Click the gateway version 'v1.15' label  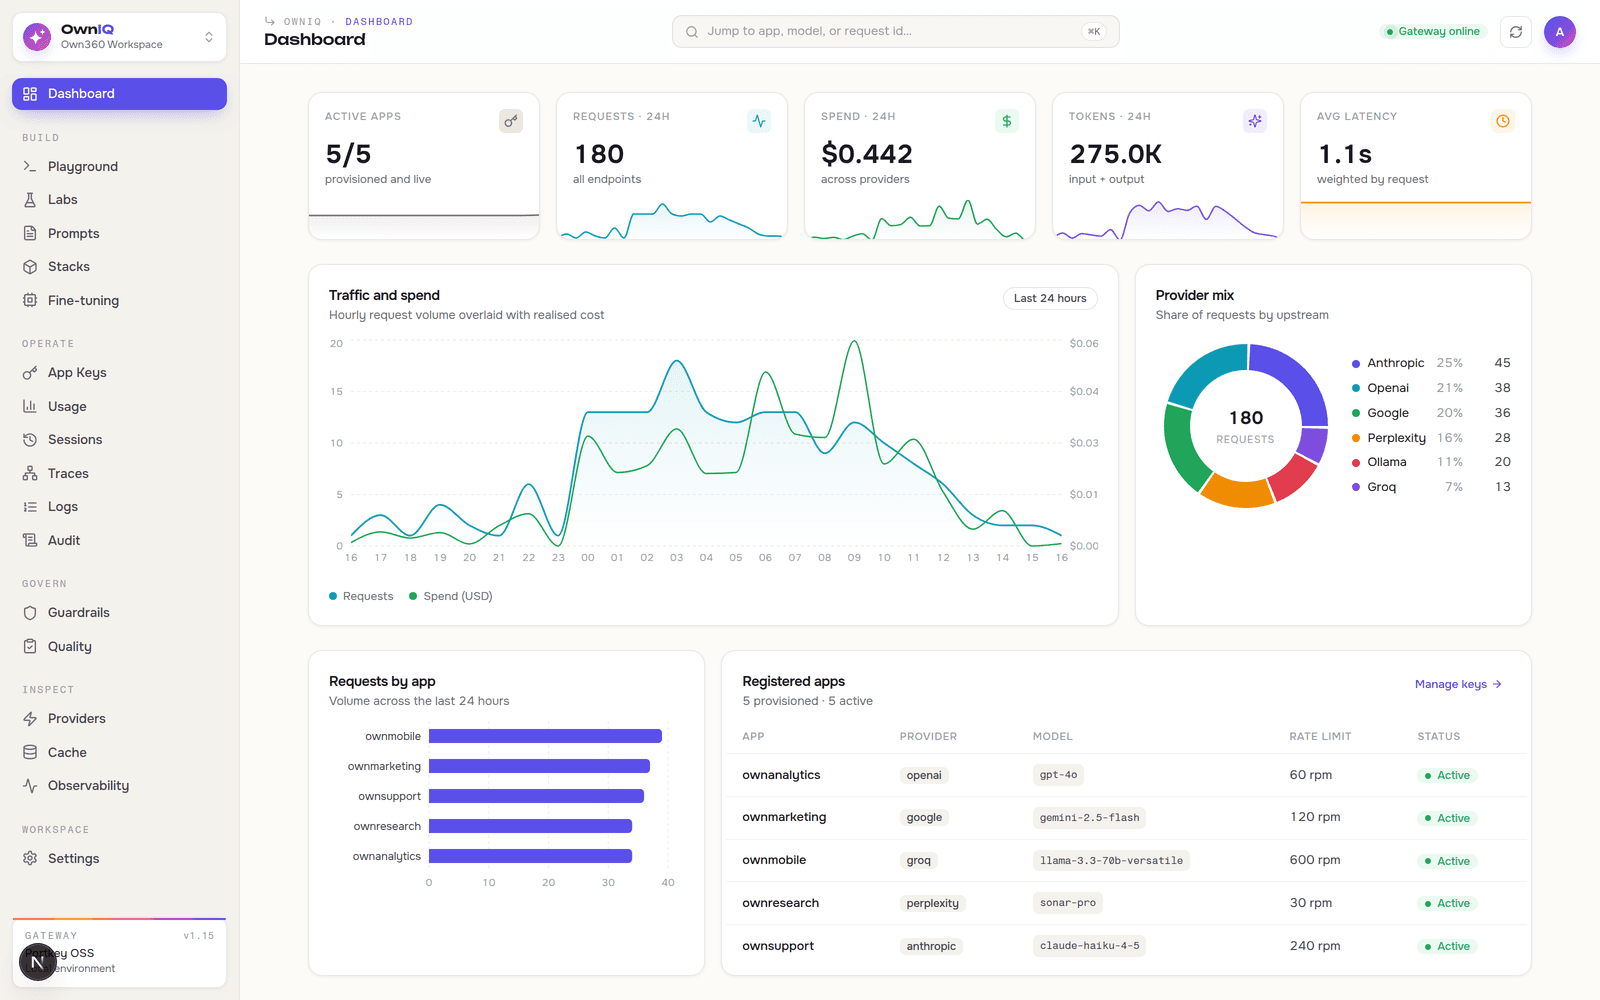tap(198, 936)
